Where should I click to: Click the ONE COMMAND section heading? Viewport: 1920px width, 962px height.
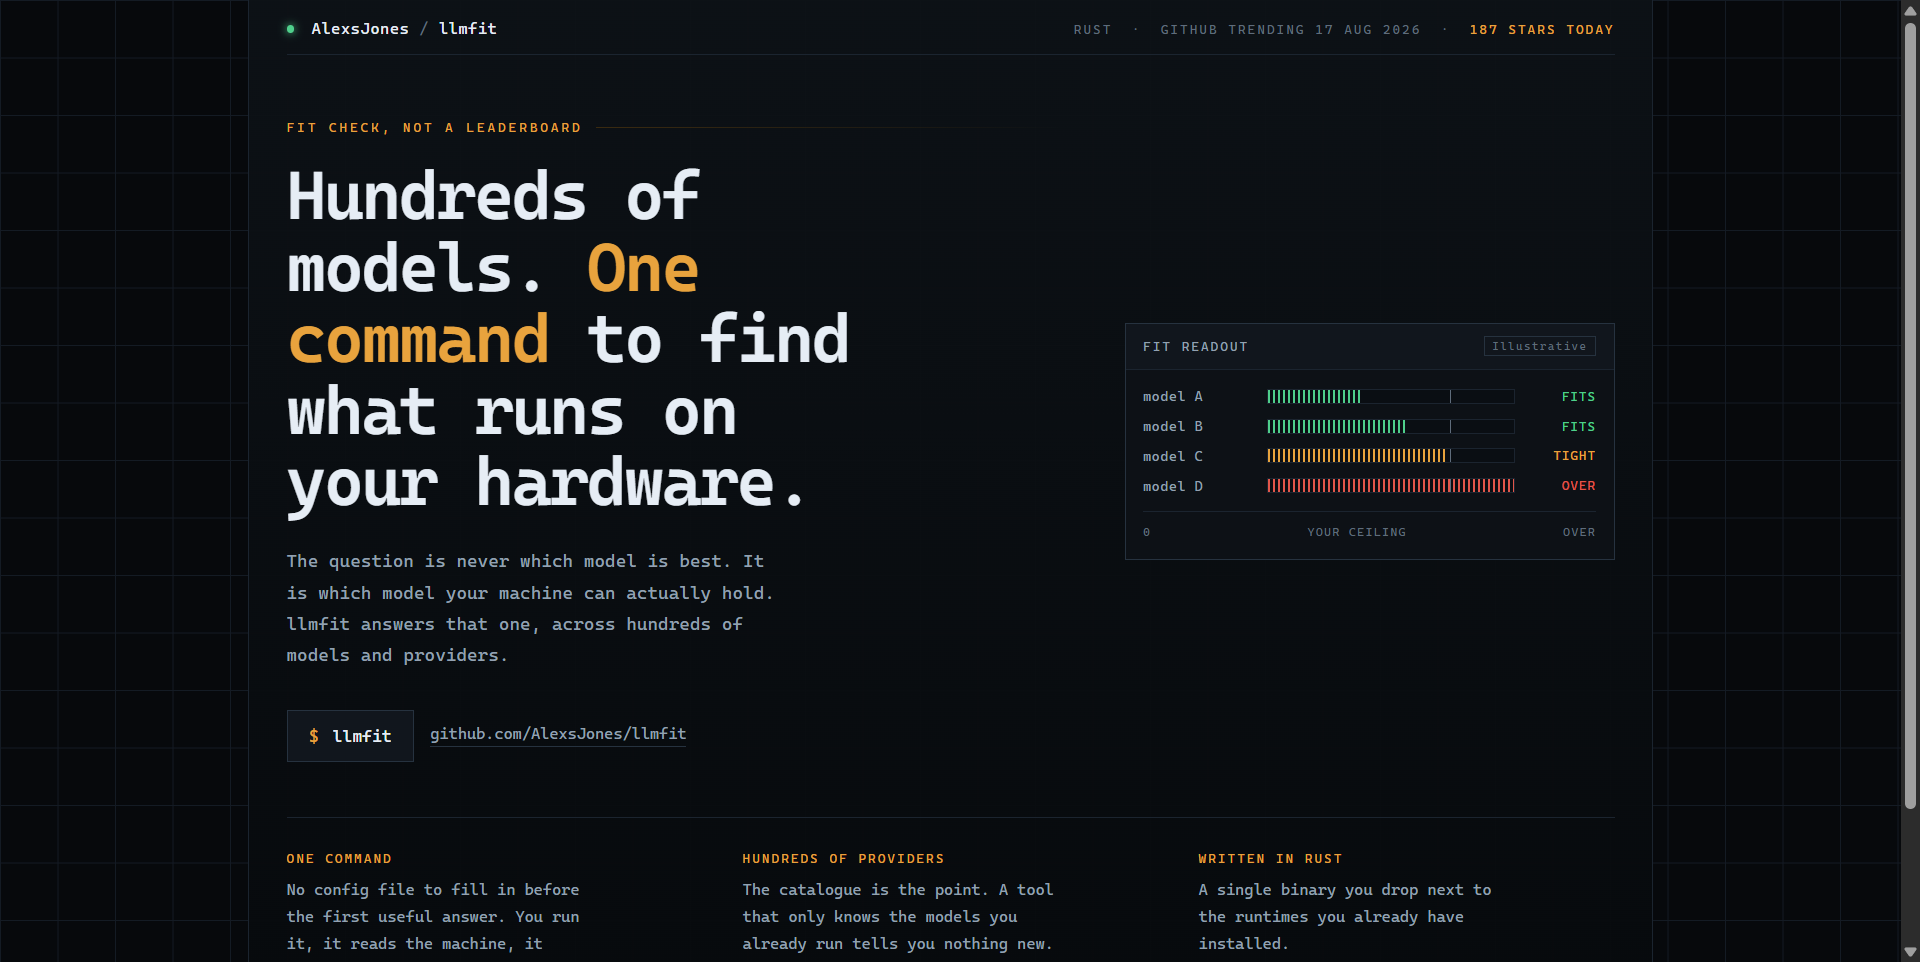tap(339, 859)
